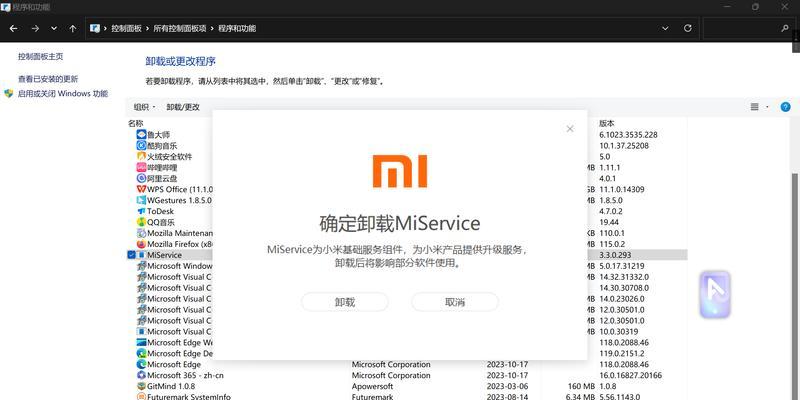Select QQ音乐 program icon

tap(141, 222)
